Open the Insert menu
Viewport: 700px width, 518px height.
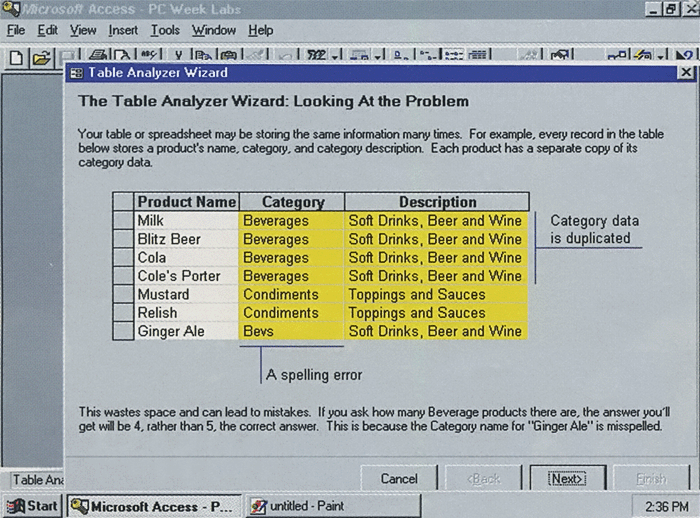124,30
